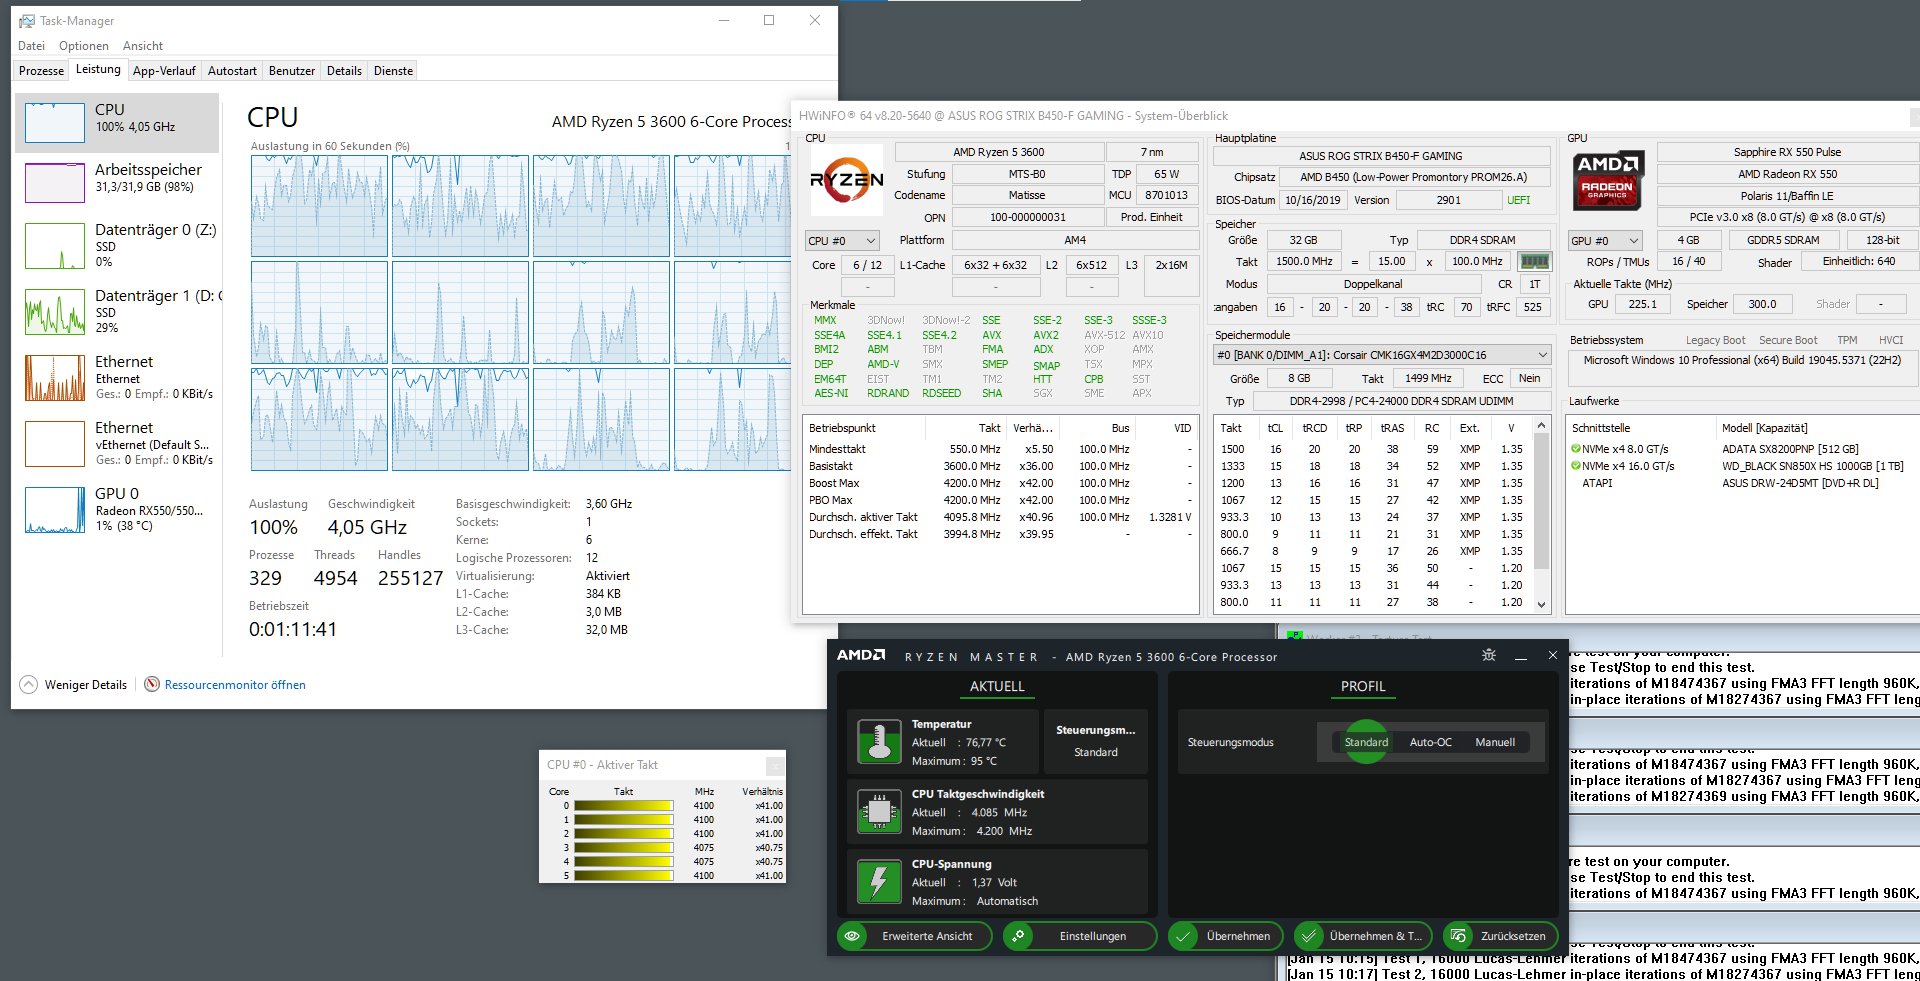1920x981 pixels.
Task: Click the Core 0 clock bar in CPU #0 window
Action: (623, 806)
